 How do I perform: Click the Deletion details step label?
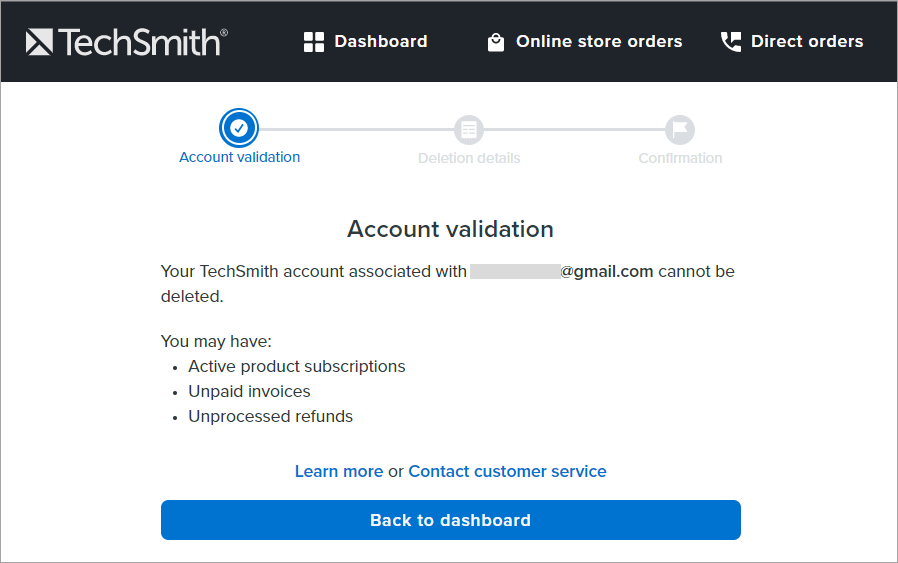click(x=468, y=158)
